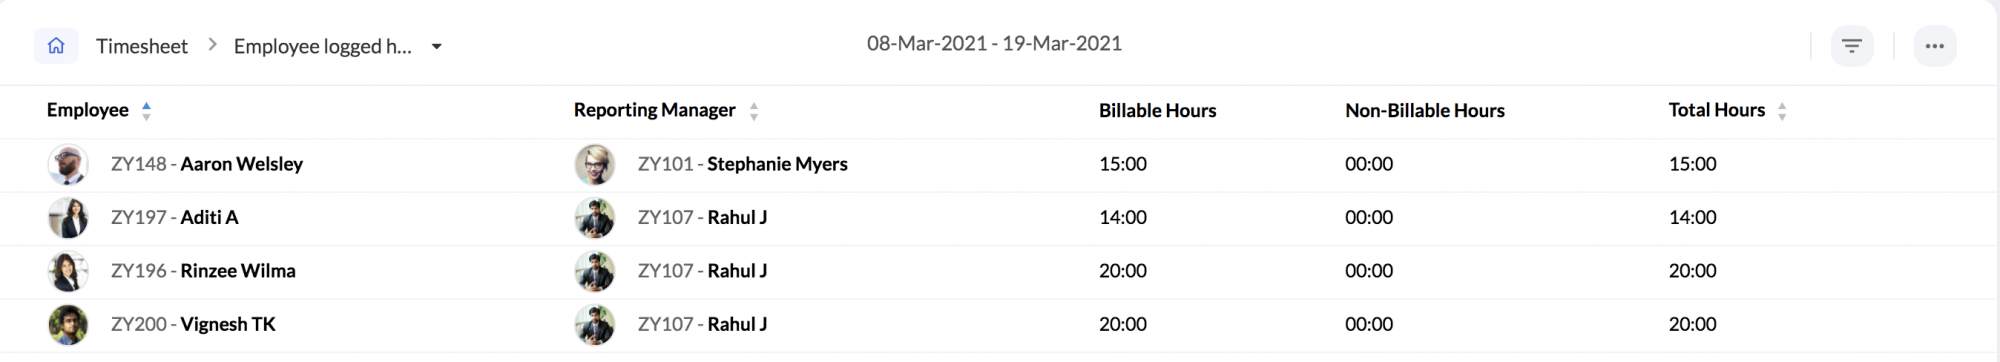Click Billable Hours column header
Image resolution: width=2000 pixels, height=362 pixels.
point(1158,111)
